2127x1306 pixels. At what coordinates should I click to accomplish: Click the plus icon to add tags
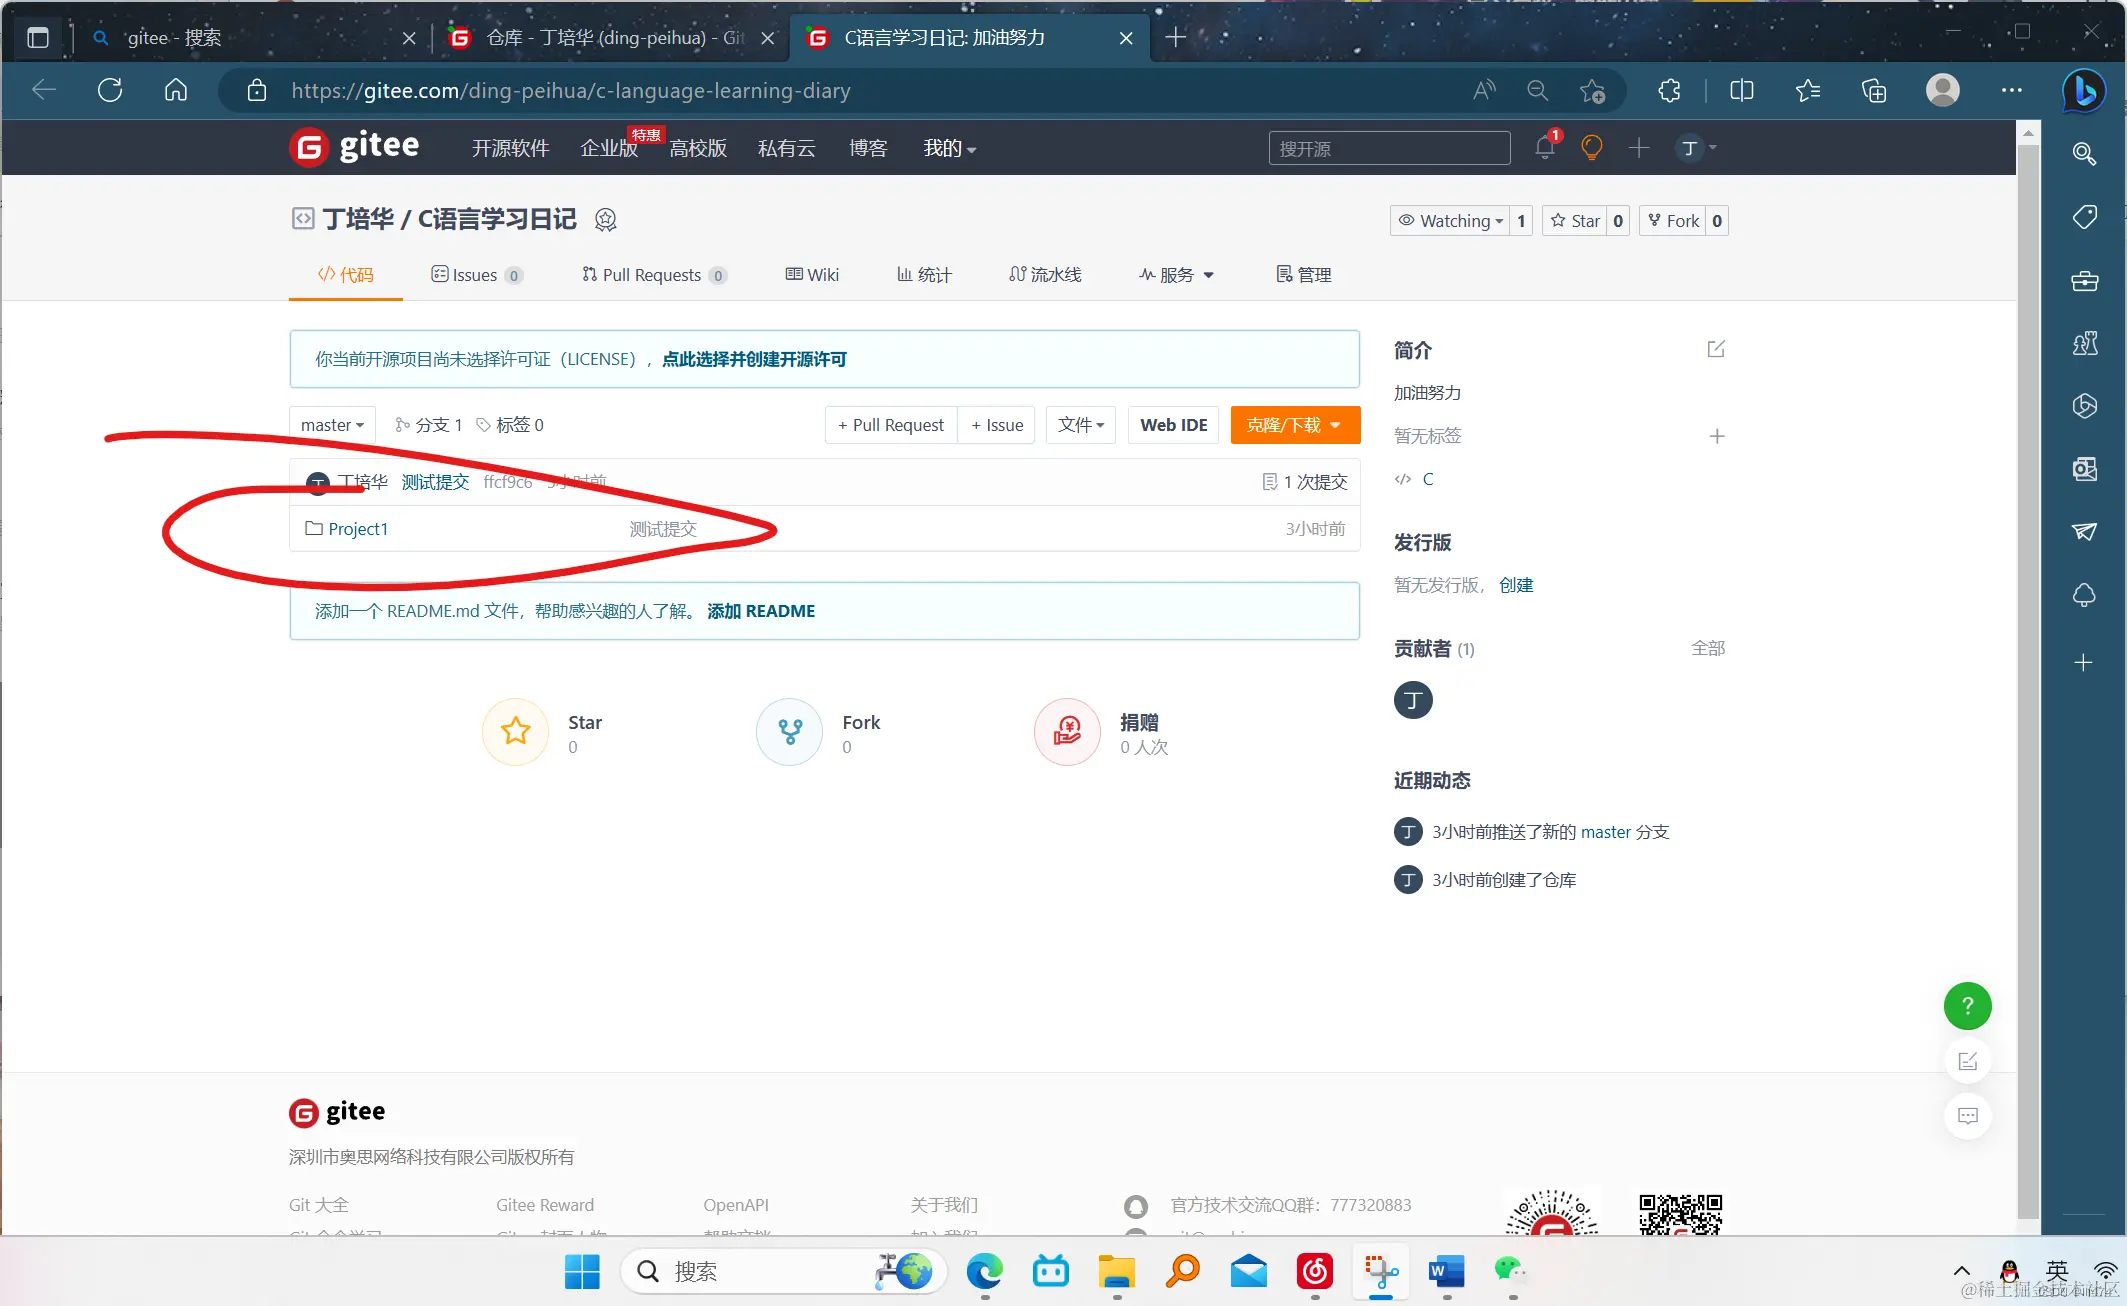click(1716, 436)
